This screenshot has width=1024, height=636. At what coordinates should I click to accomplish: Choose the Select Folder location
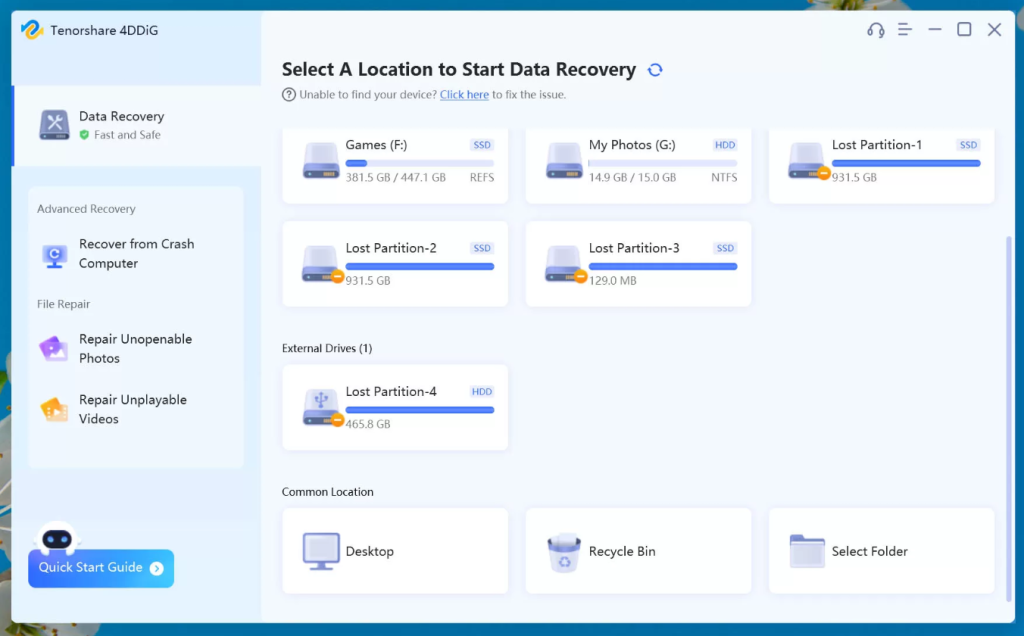pyautogui.click(x=882, y=551)
